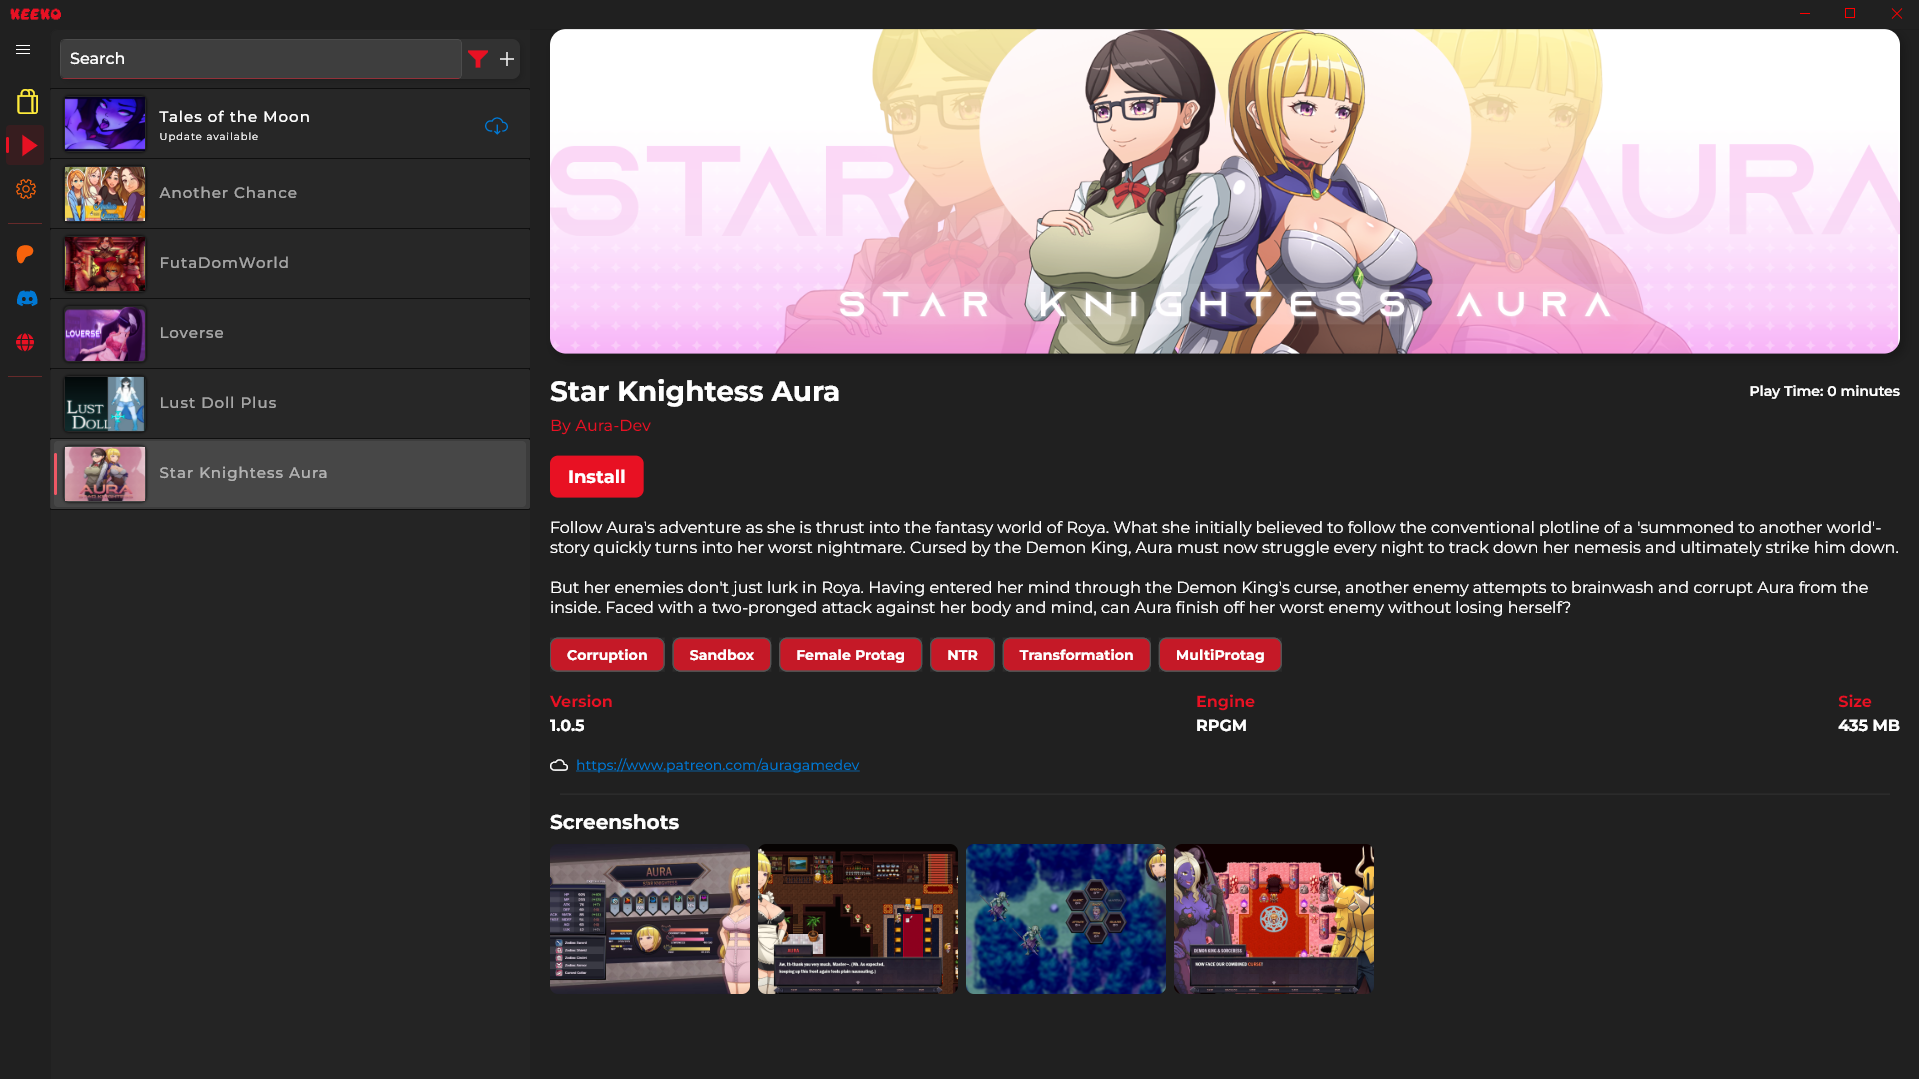Open the first Aura stats screenshot thumbnail
The width and height of the screenshot is (1919, 1079).
click(649, 919)
